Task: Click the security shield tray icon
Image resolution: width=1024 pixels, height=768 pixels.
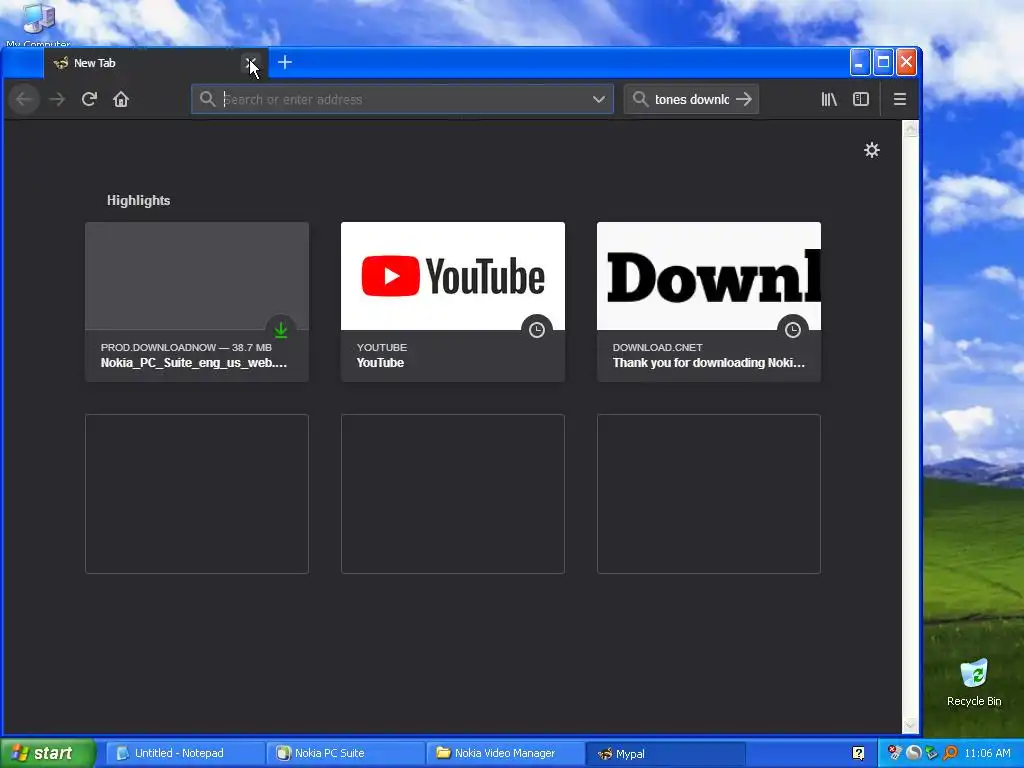Action: [x=895, y=753]
